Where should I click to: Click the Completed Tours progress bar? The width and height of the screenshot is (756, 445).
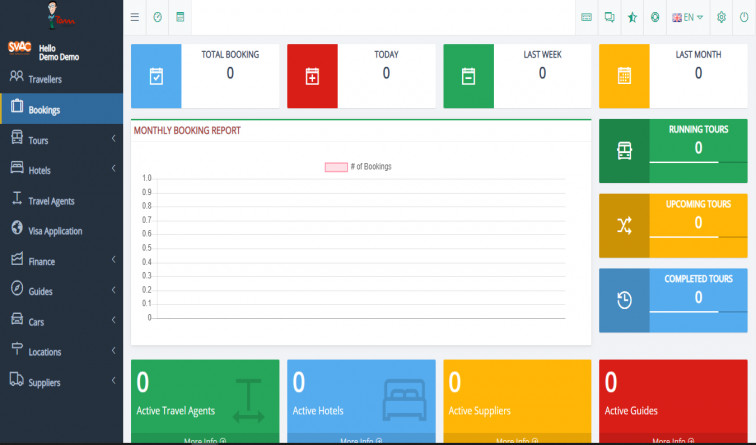(x=698, y=312)
